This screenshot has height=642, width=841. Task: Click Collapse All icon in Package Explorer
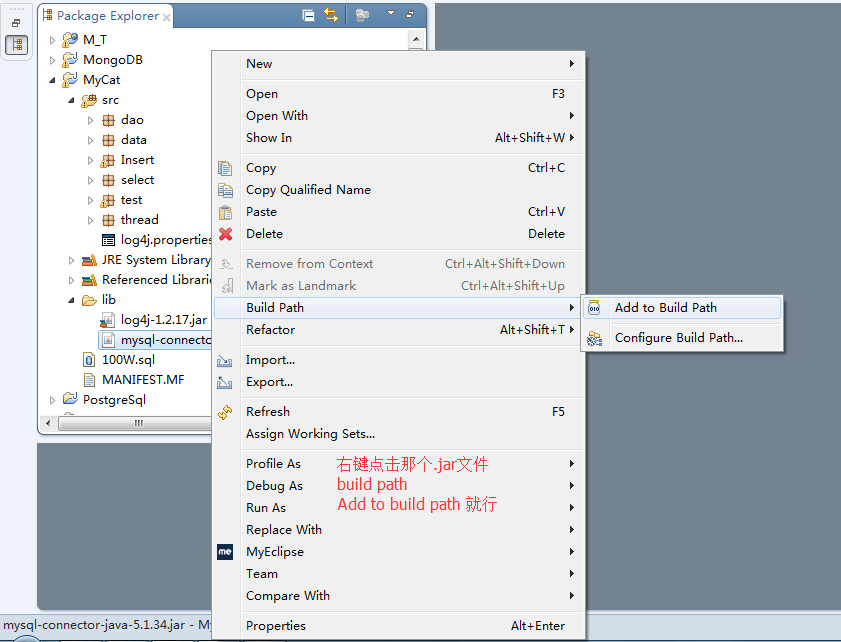[x=308, y=16]
